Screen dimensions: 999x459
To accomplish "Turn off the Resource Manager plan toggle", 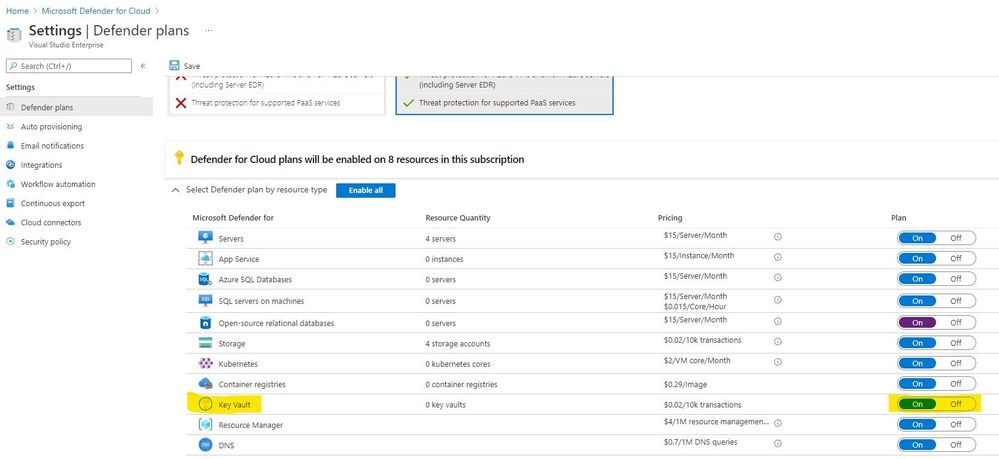I will click(956, 425).
